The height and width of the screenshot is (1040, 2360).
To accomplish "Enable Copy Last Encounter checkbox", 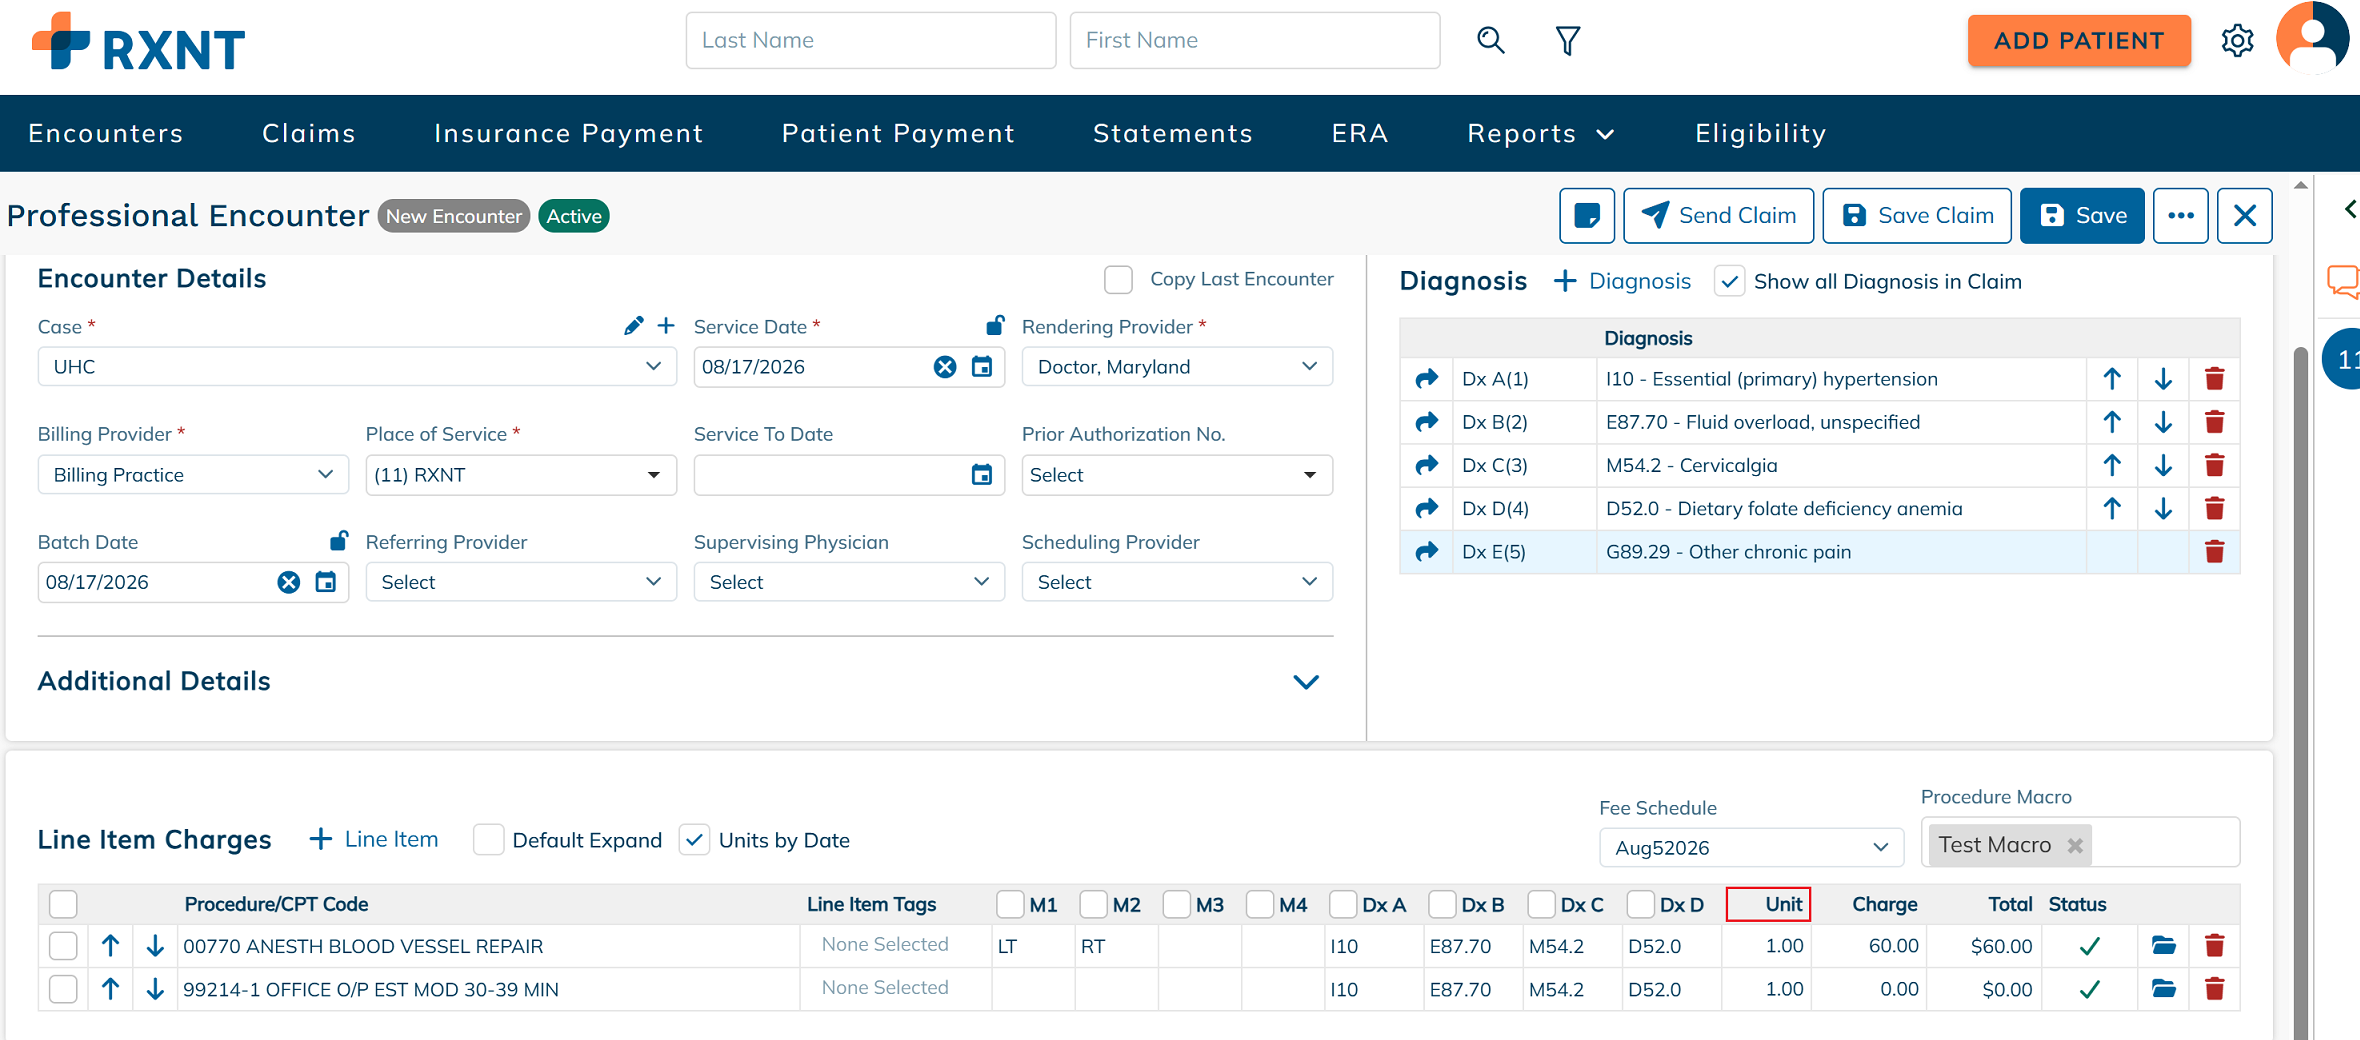I will click(1118, 279).
